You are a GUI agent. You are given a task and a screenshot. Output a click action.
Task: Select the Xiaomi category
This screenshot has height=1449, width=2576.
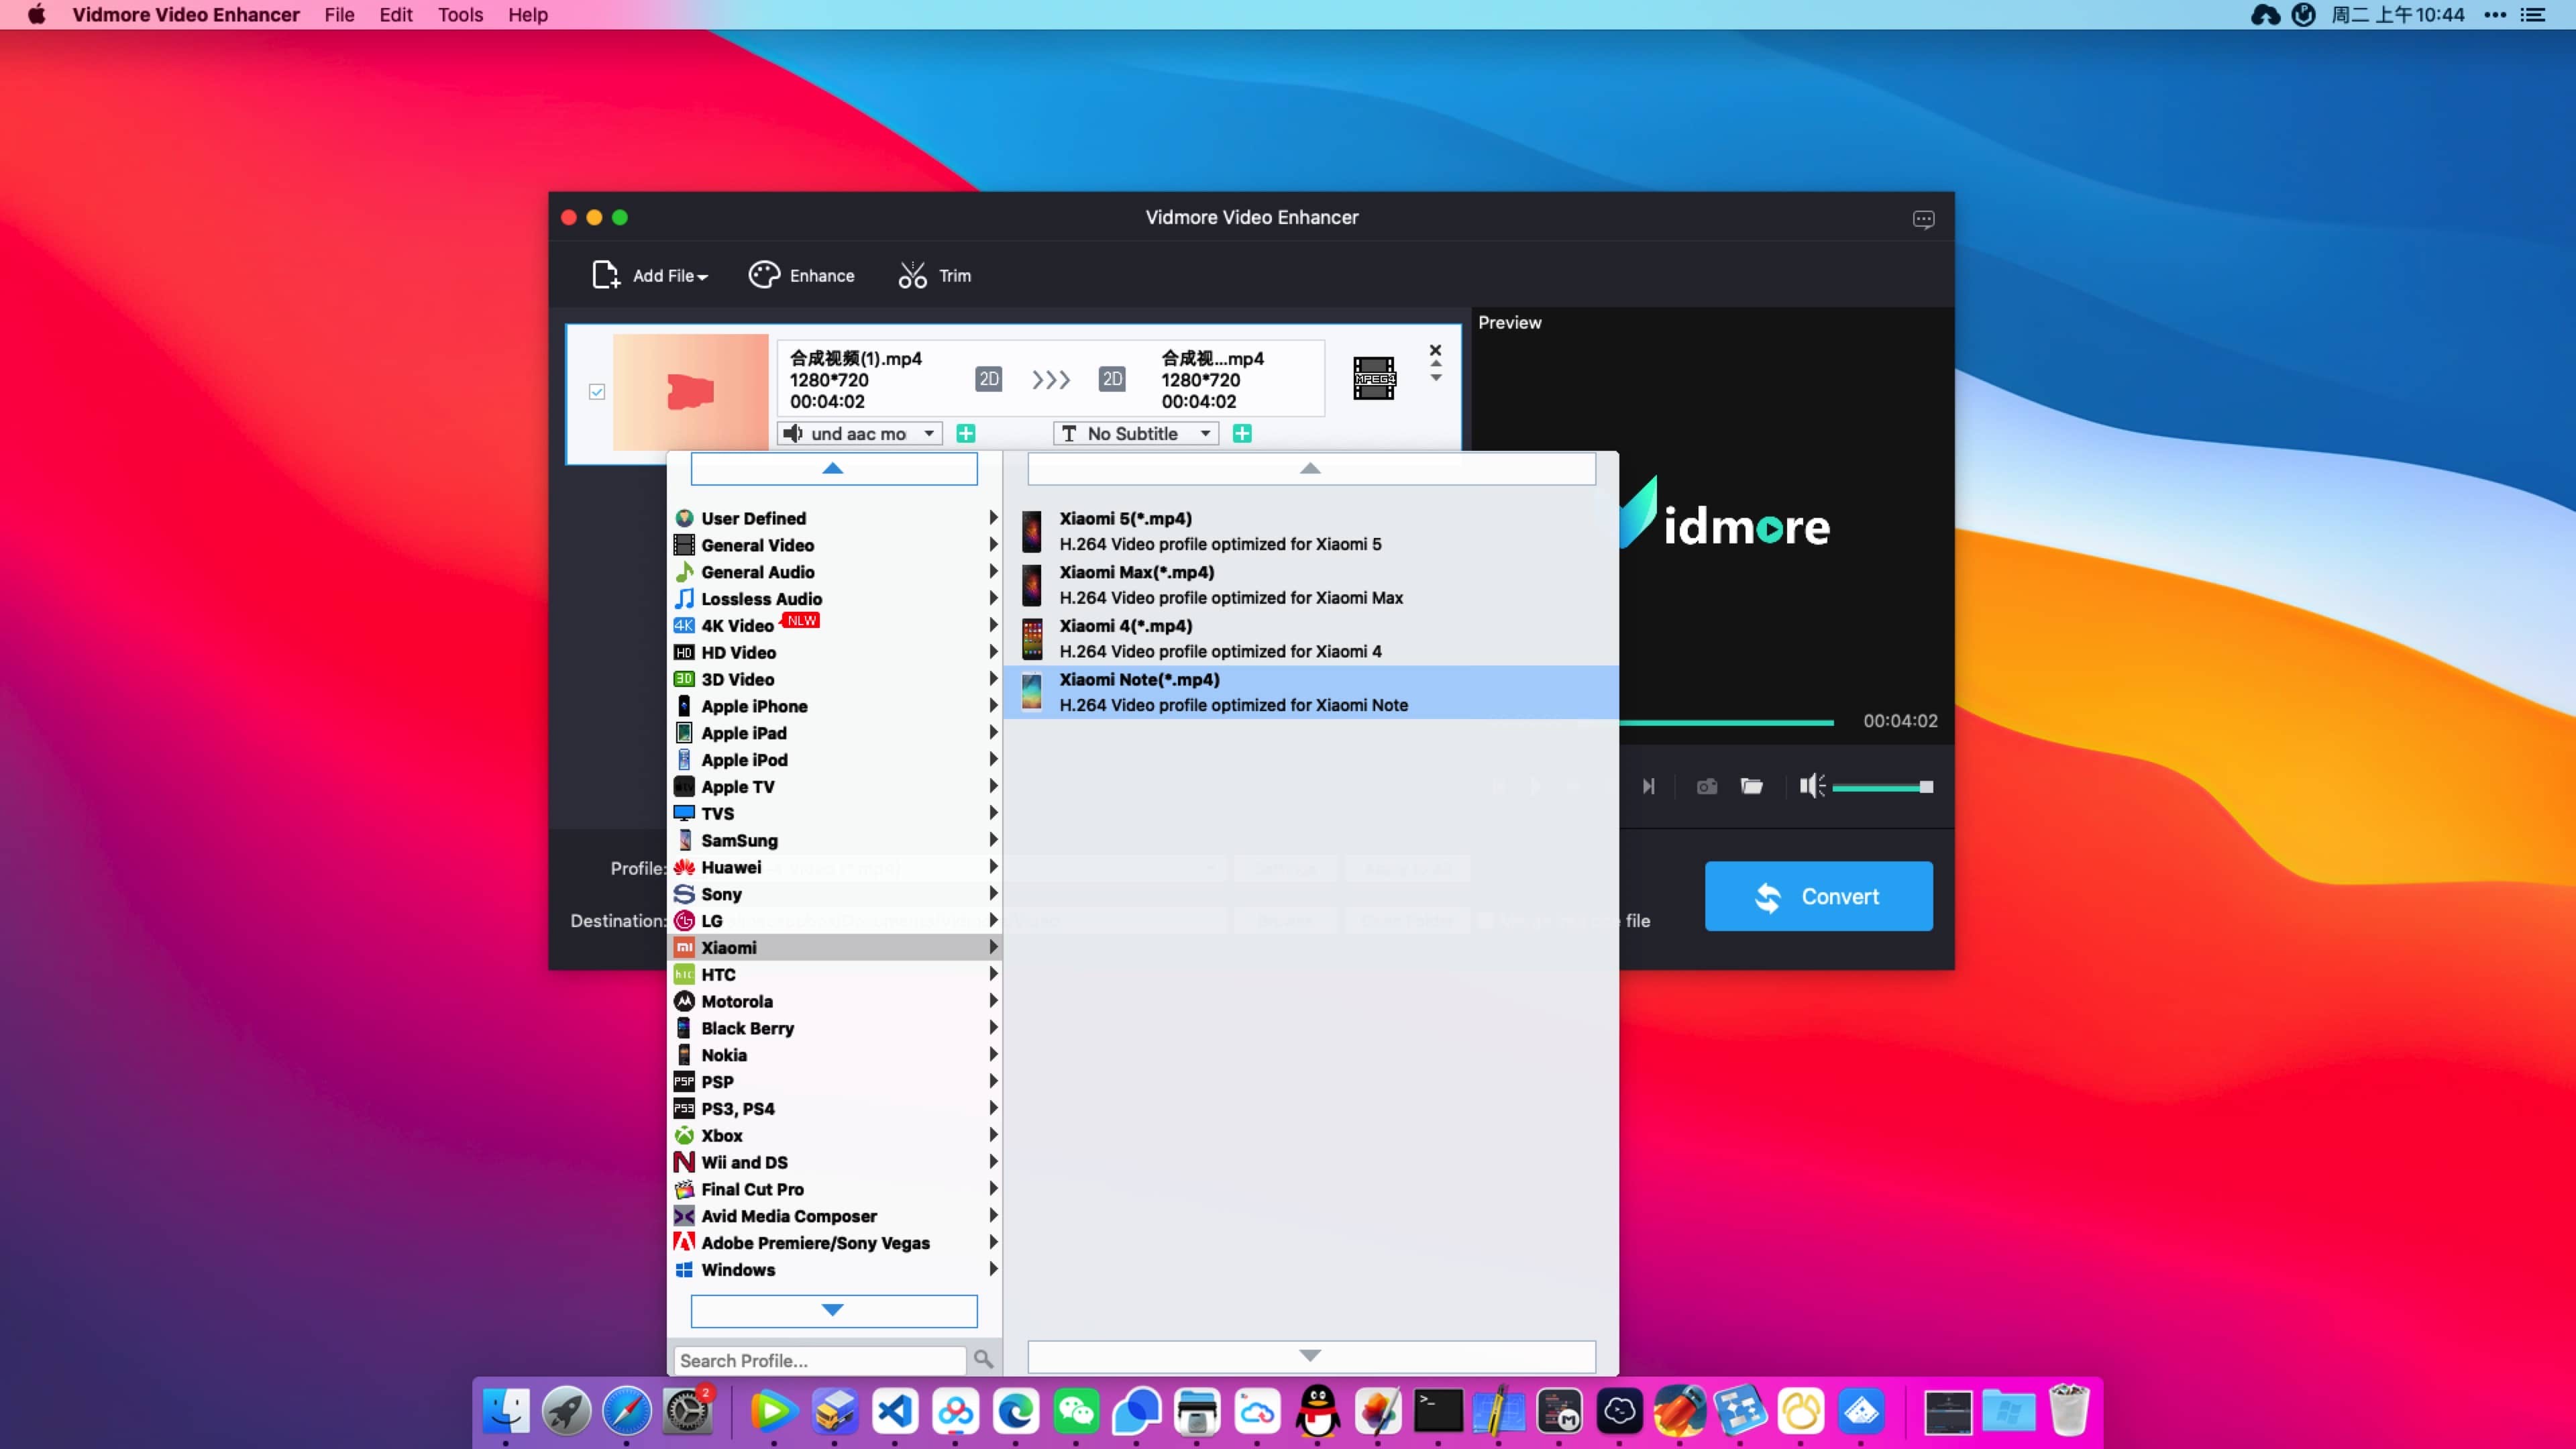click(835, 947)
